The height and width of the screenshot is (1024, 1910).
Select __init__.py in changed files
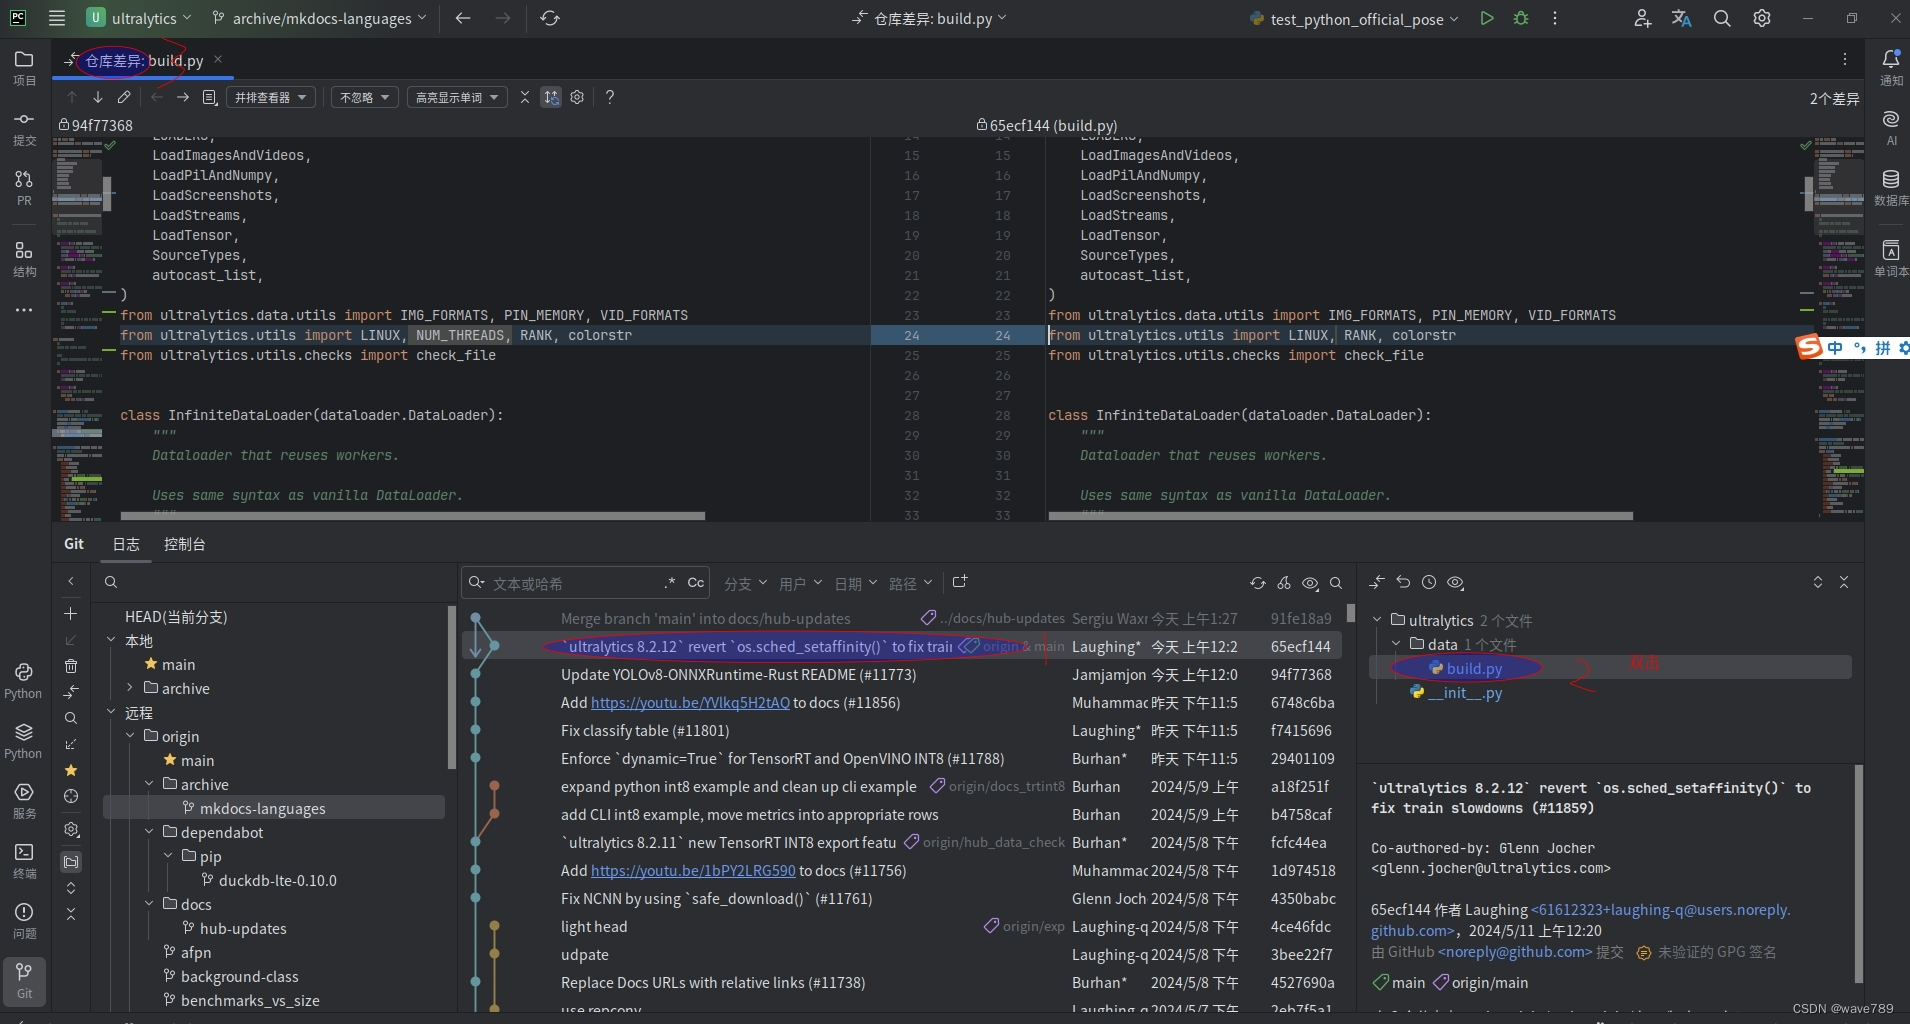click(1465, 693)
